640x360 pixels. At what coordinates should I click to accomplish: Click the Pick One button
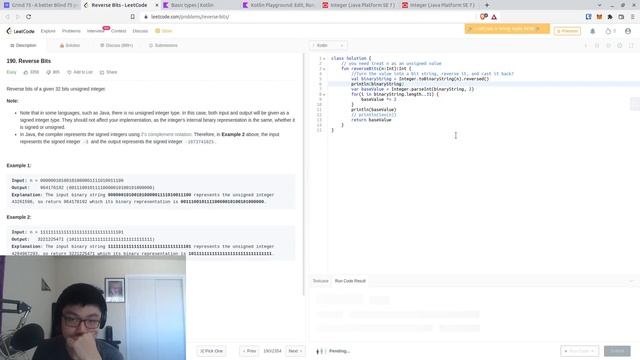(x=211, y=351)
